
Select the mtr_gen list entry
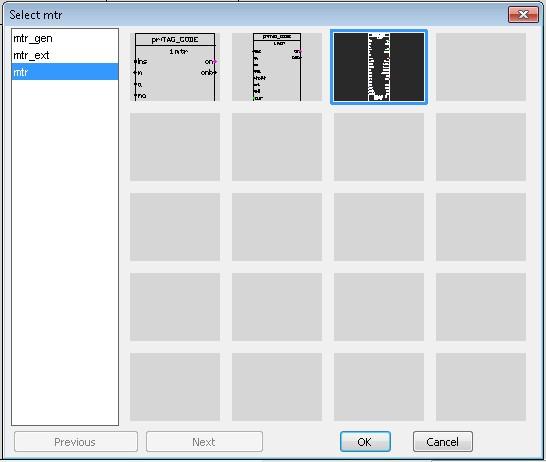pos(65,38)
